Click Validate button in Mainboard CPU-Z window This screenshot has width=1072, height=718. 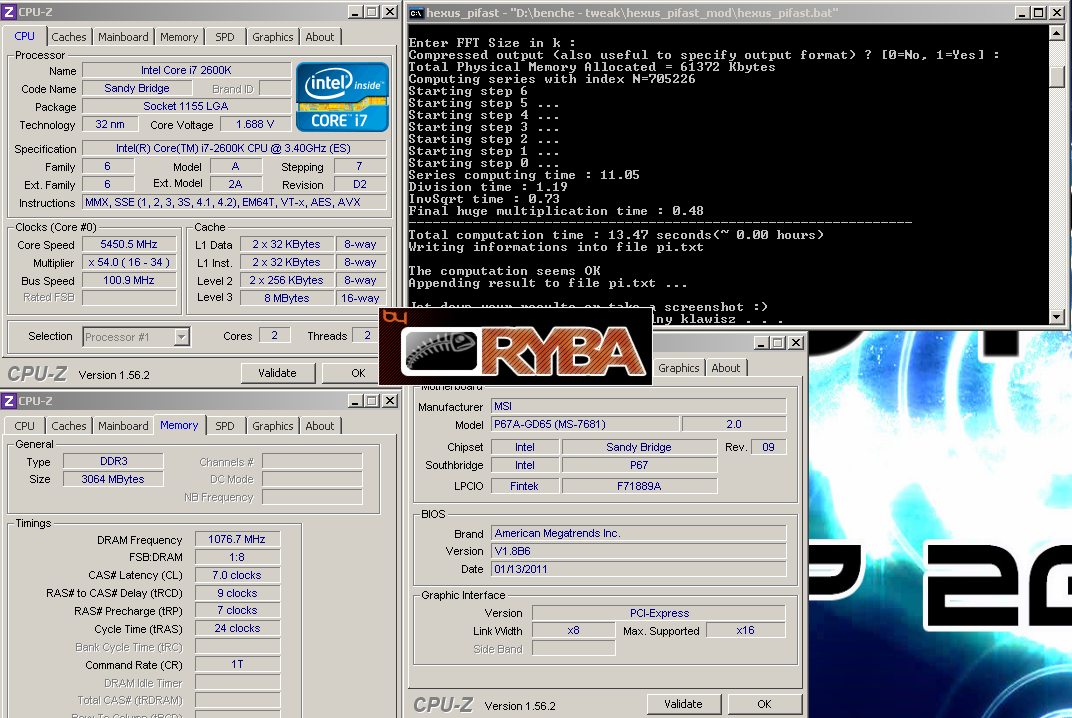point(684,704)
